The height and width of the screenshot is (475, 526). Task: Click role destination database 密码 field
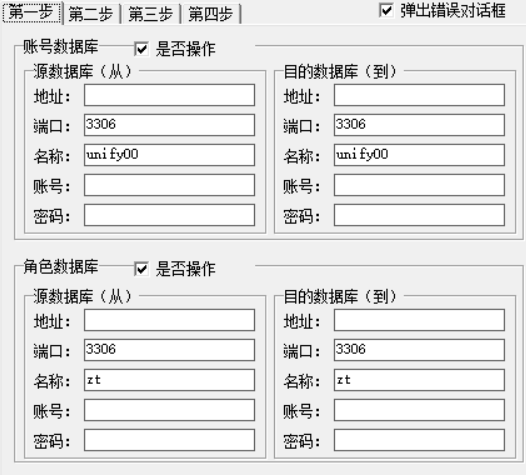tap(419, 440)
